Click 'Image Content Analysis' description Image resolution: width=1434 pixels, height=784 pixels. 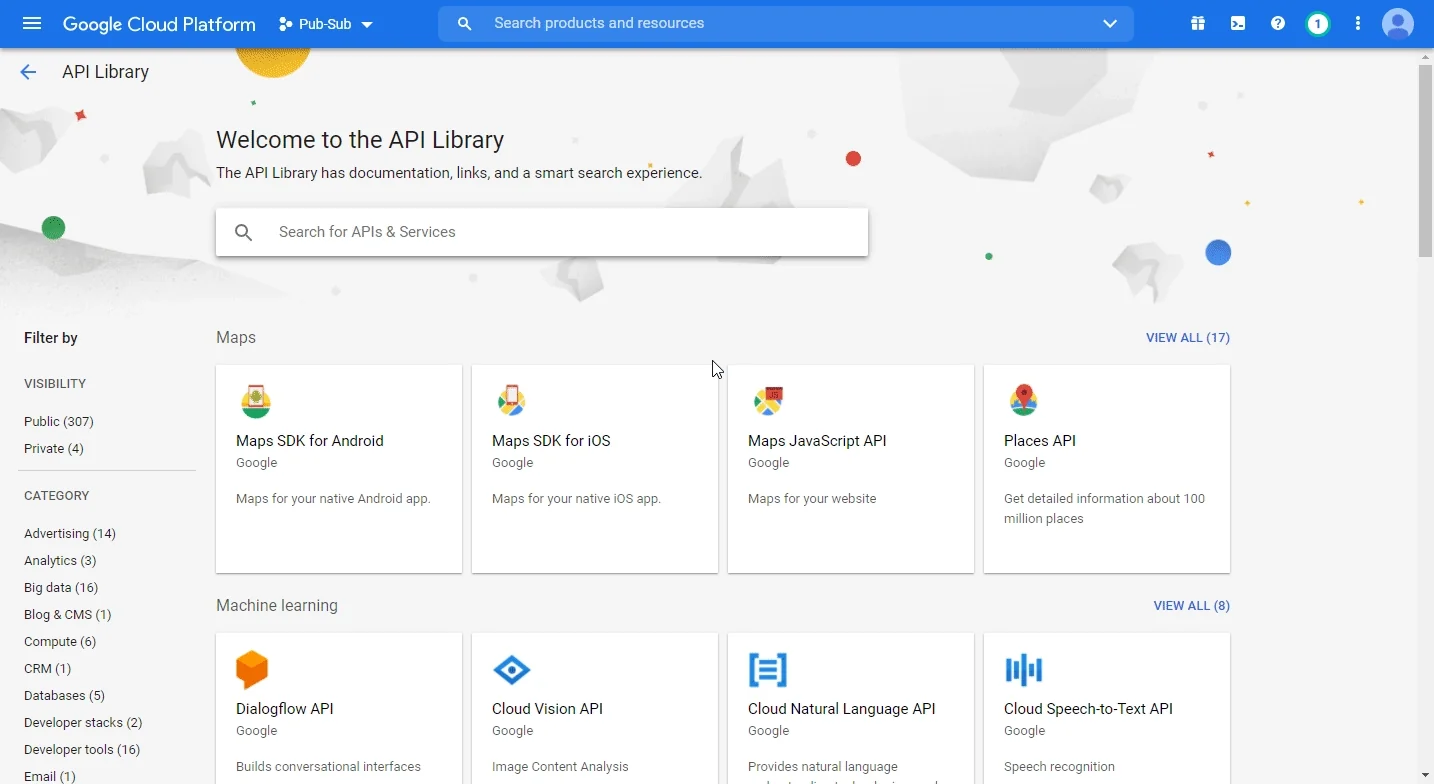click(560, 767)
